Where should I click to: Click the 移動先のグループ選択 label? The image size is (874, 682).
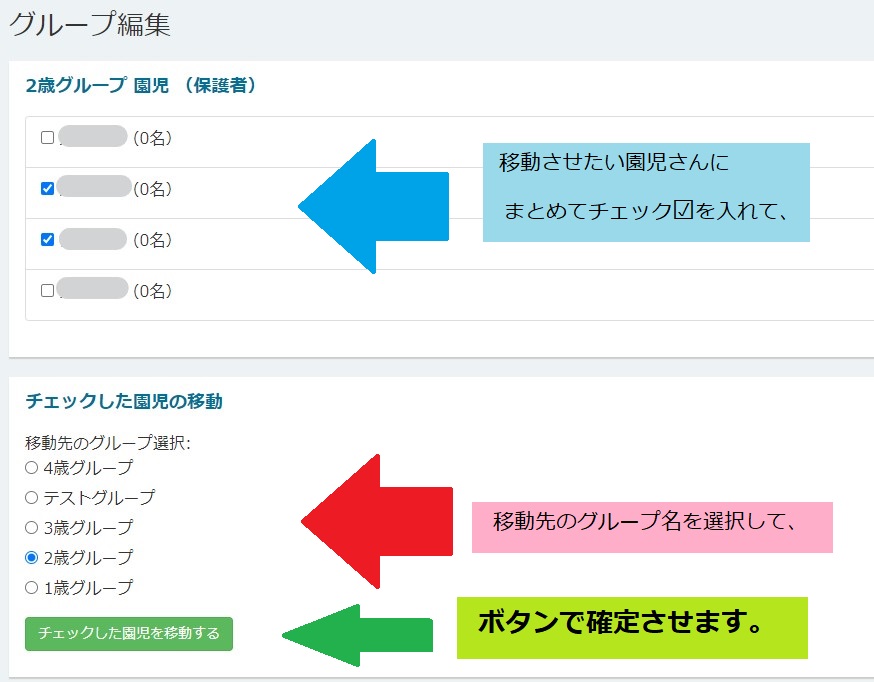107,443
